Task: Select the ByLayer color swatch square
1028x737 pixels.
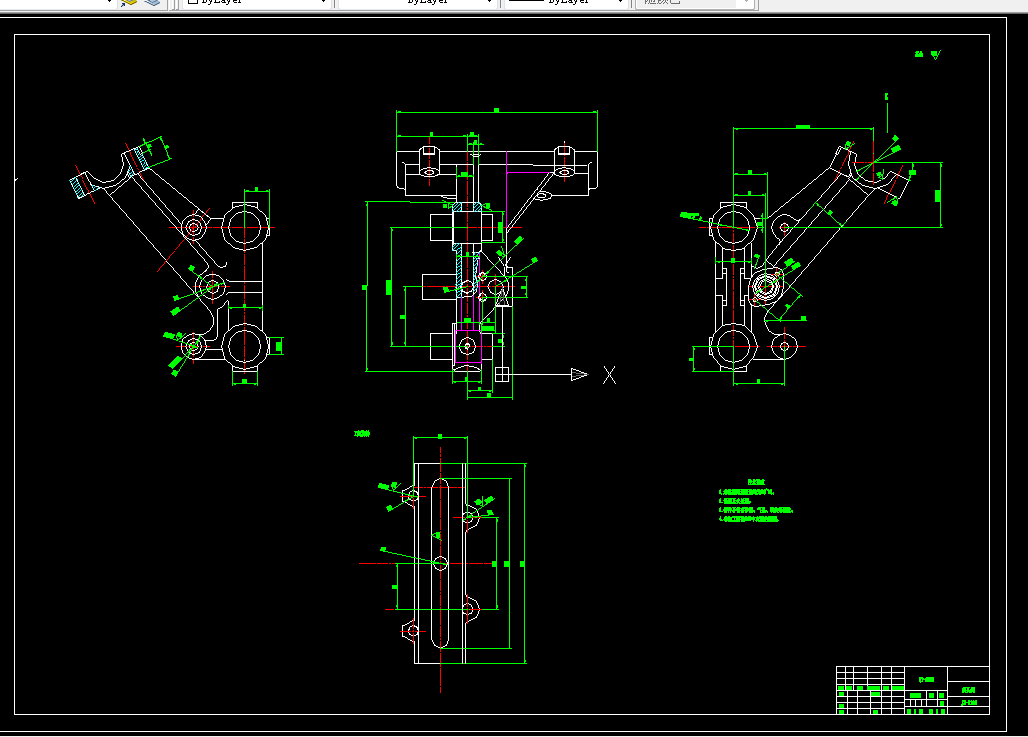Action: coord(193,2)
